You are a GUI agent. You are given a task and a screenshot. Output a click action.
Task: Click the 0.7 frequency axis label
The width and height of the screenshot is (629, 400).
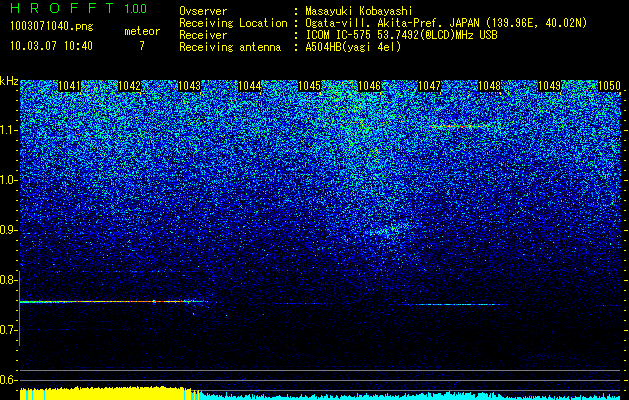click(x=9, y=330)
